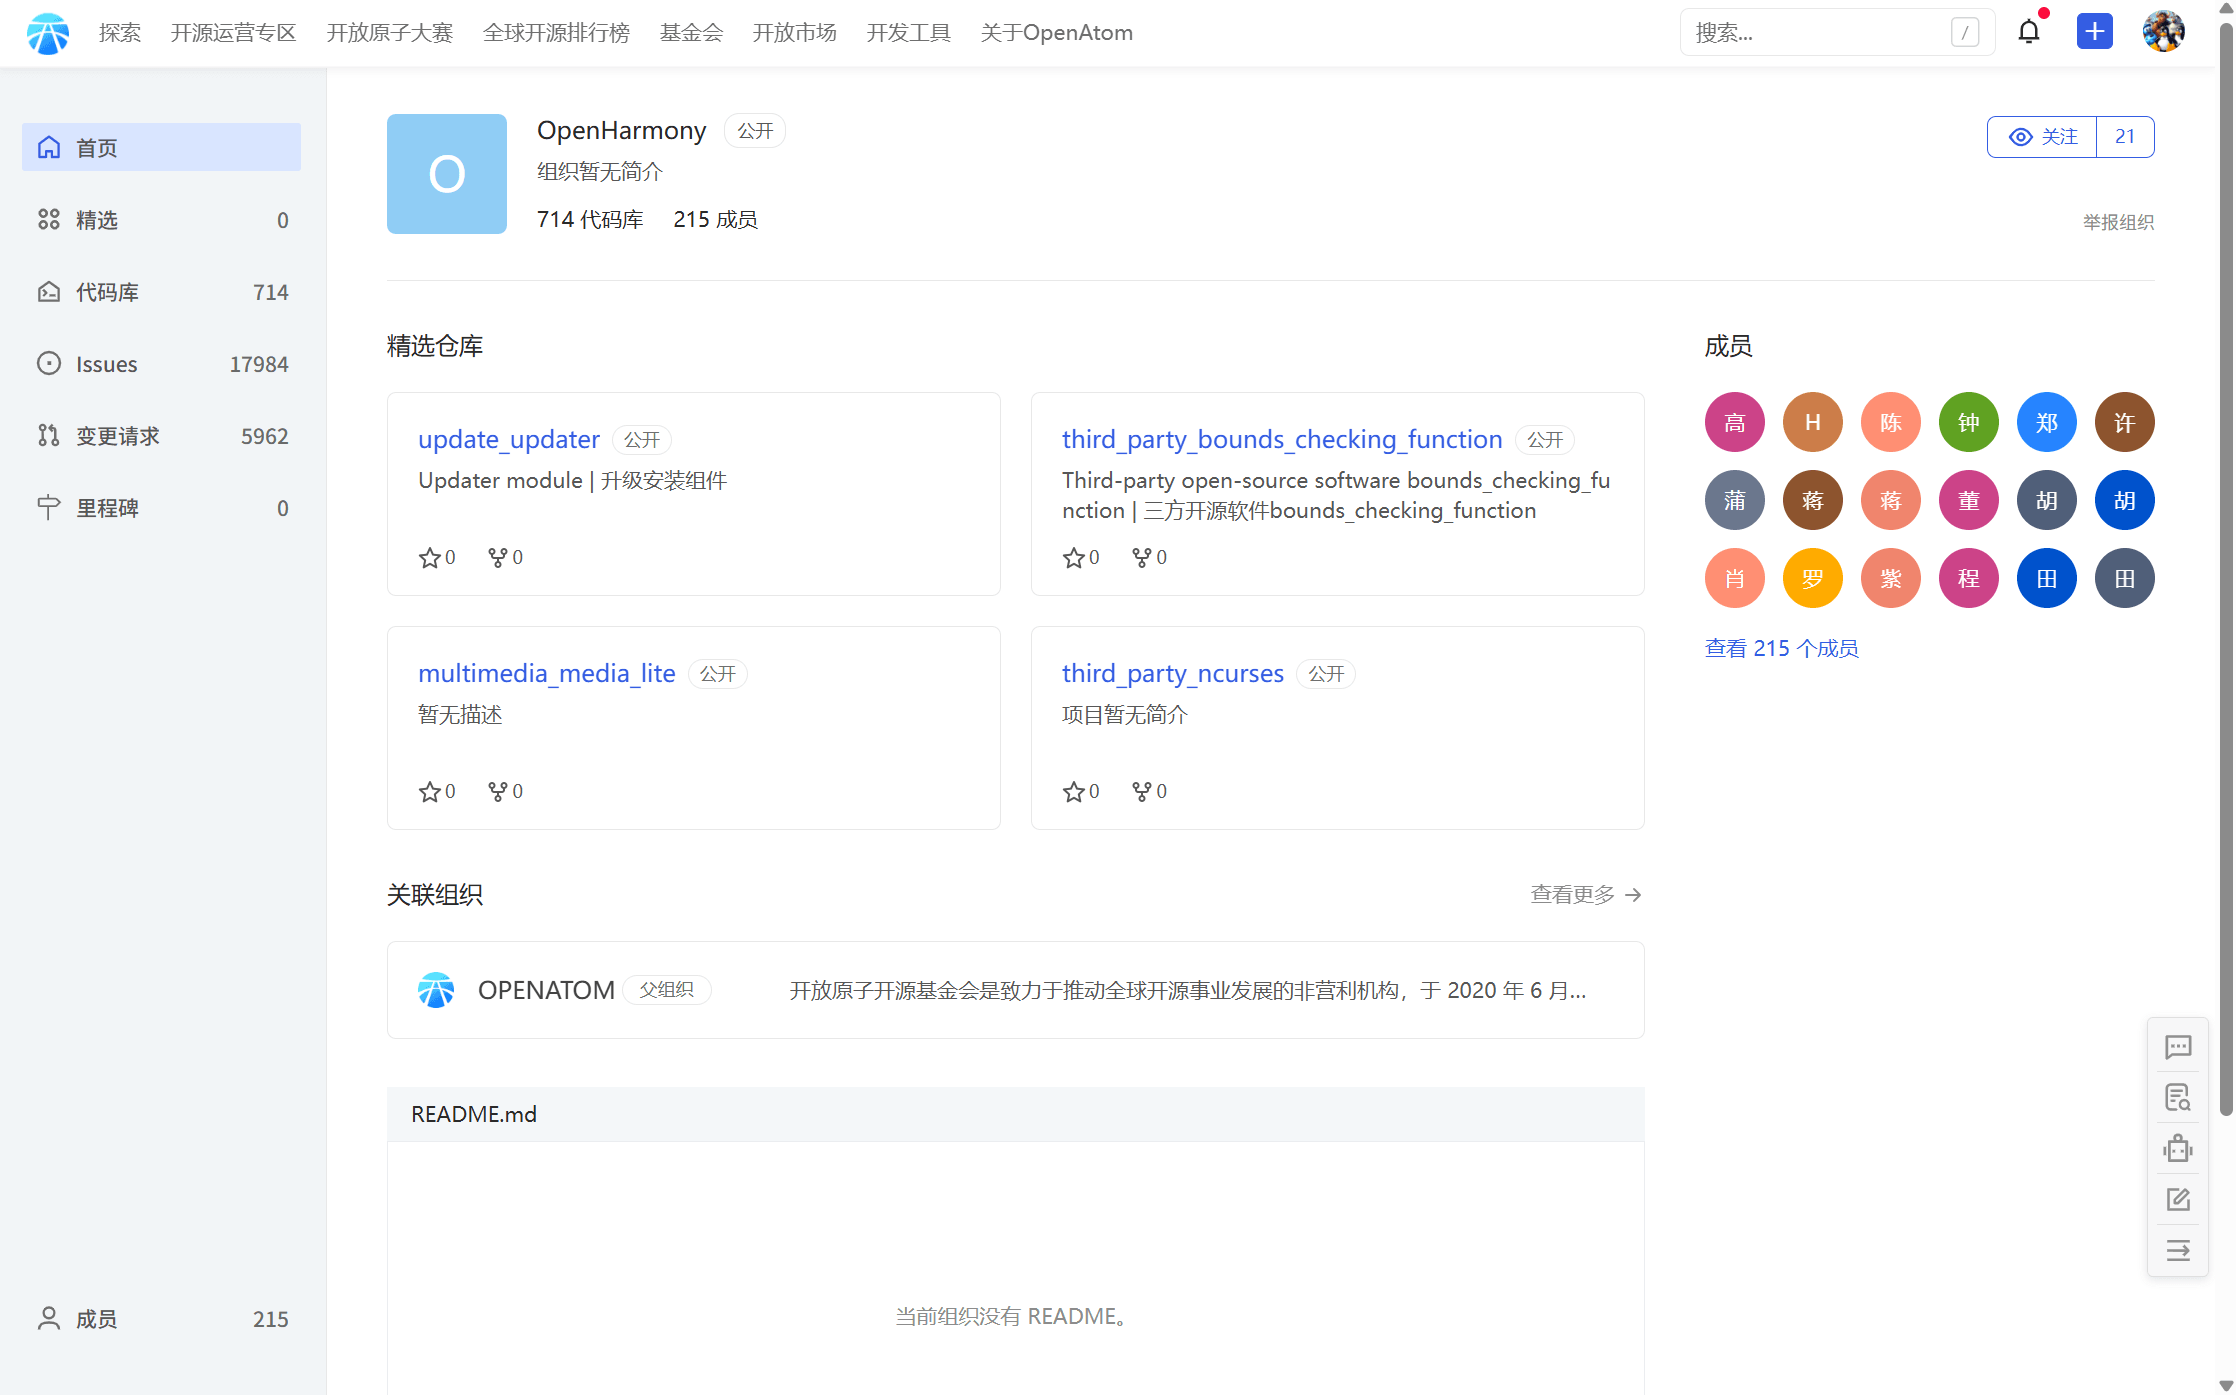Open the update_updater repository link

(x=509, y=439)
